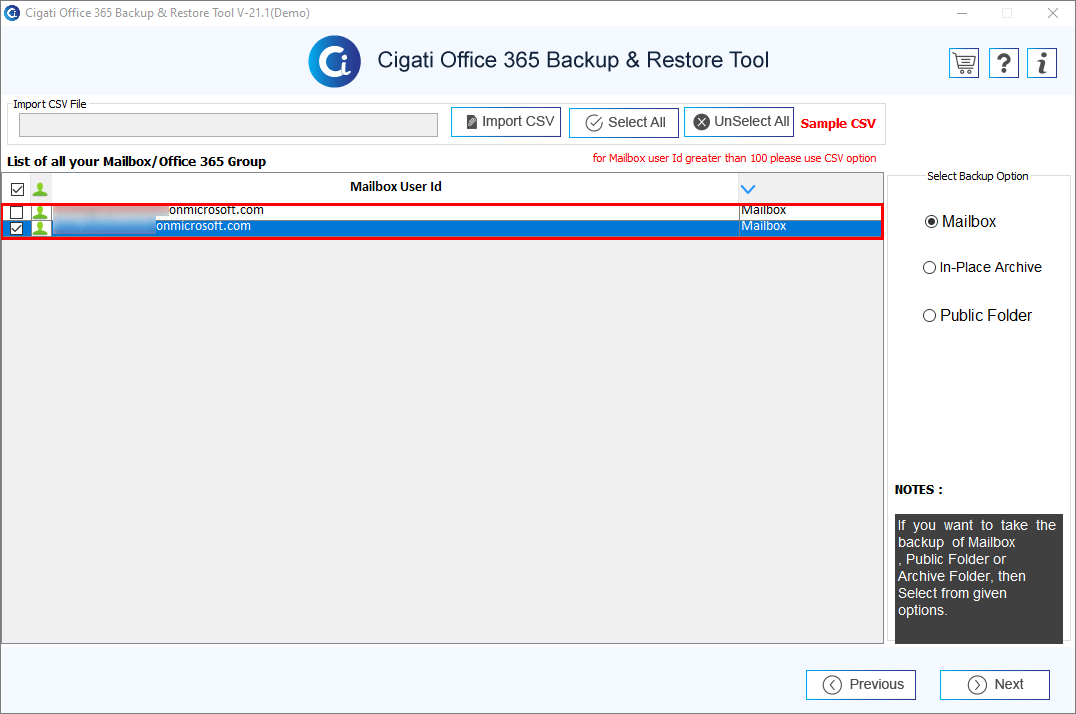Click the user icon in first mailbox row
Viewport: 1076px width, 714px height.
click(x=40, y=211)
